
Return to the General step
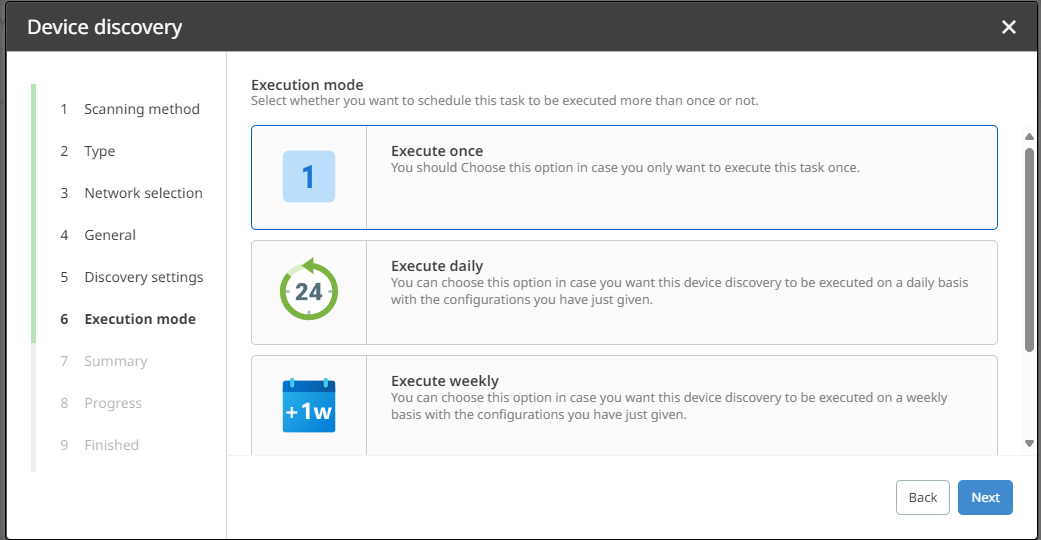[x=110, y=235]
